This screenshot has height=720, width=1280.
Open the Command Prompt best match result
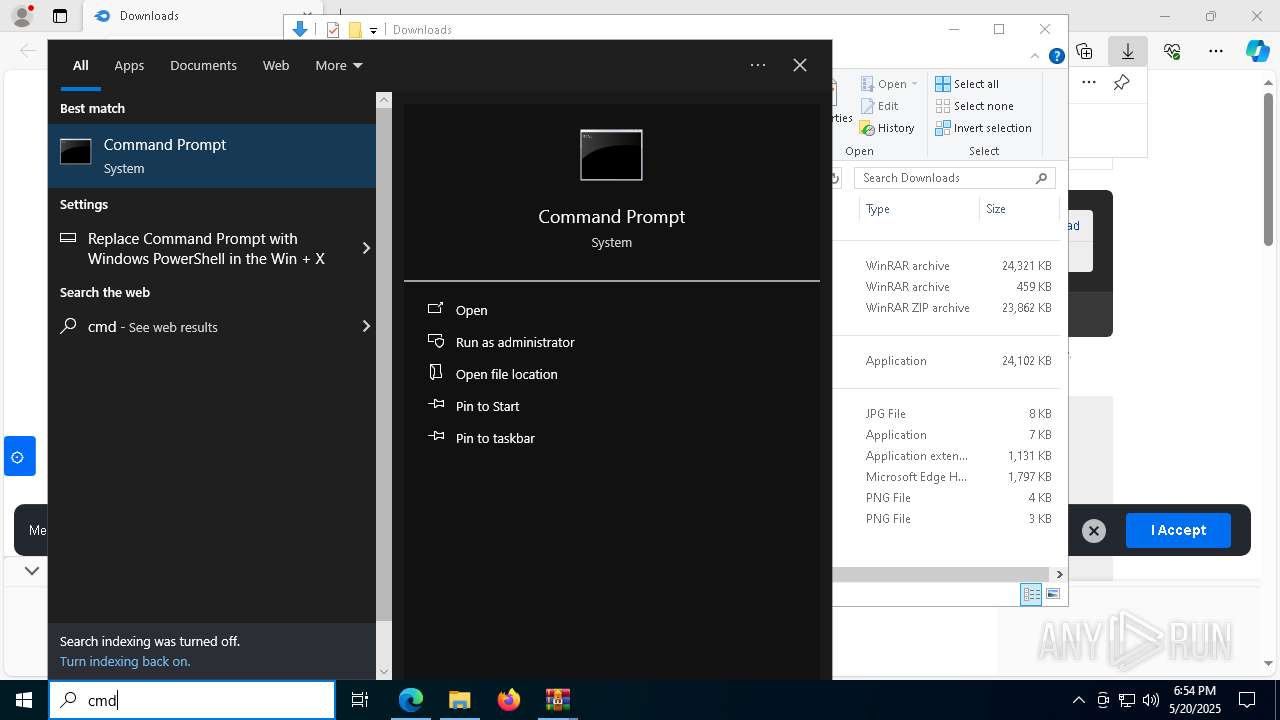point(212,156)
